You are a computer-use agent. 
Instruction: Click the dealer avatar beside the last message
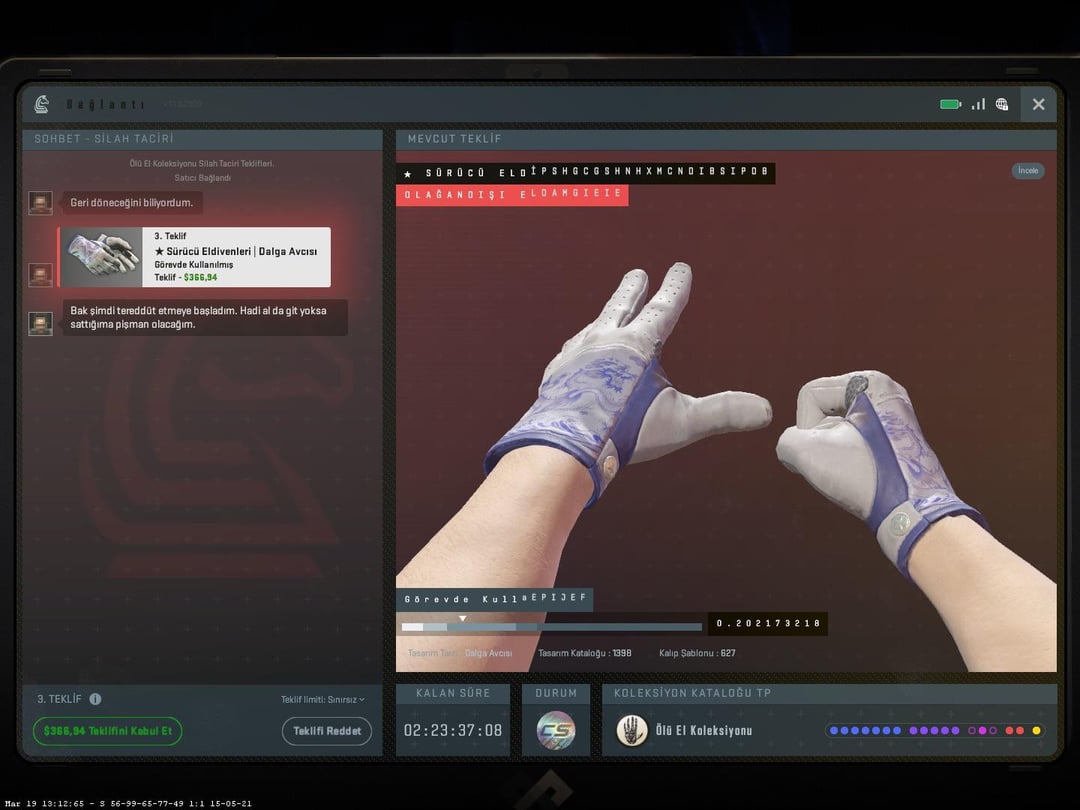point(40,323)
